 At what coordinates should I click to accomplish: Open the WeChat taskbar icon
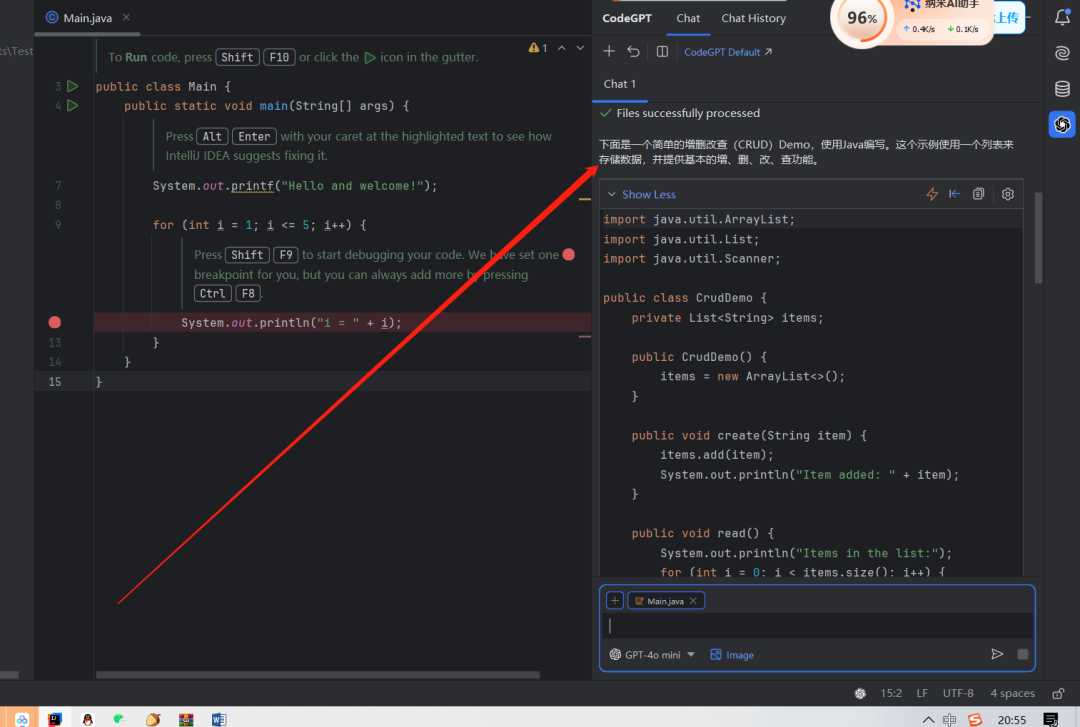[120, 719]
